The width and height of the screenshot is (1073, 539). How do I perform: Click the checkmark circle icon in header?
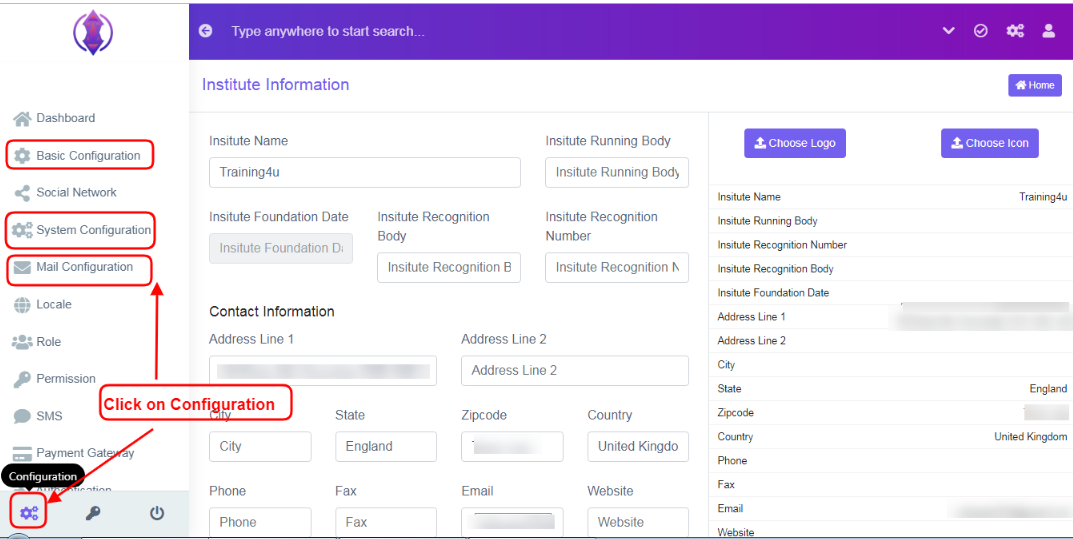981,31
